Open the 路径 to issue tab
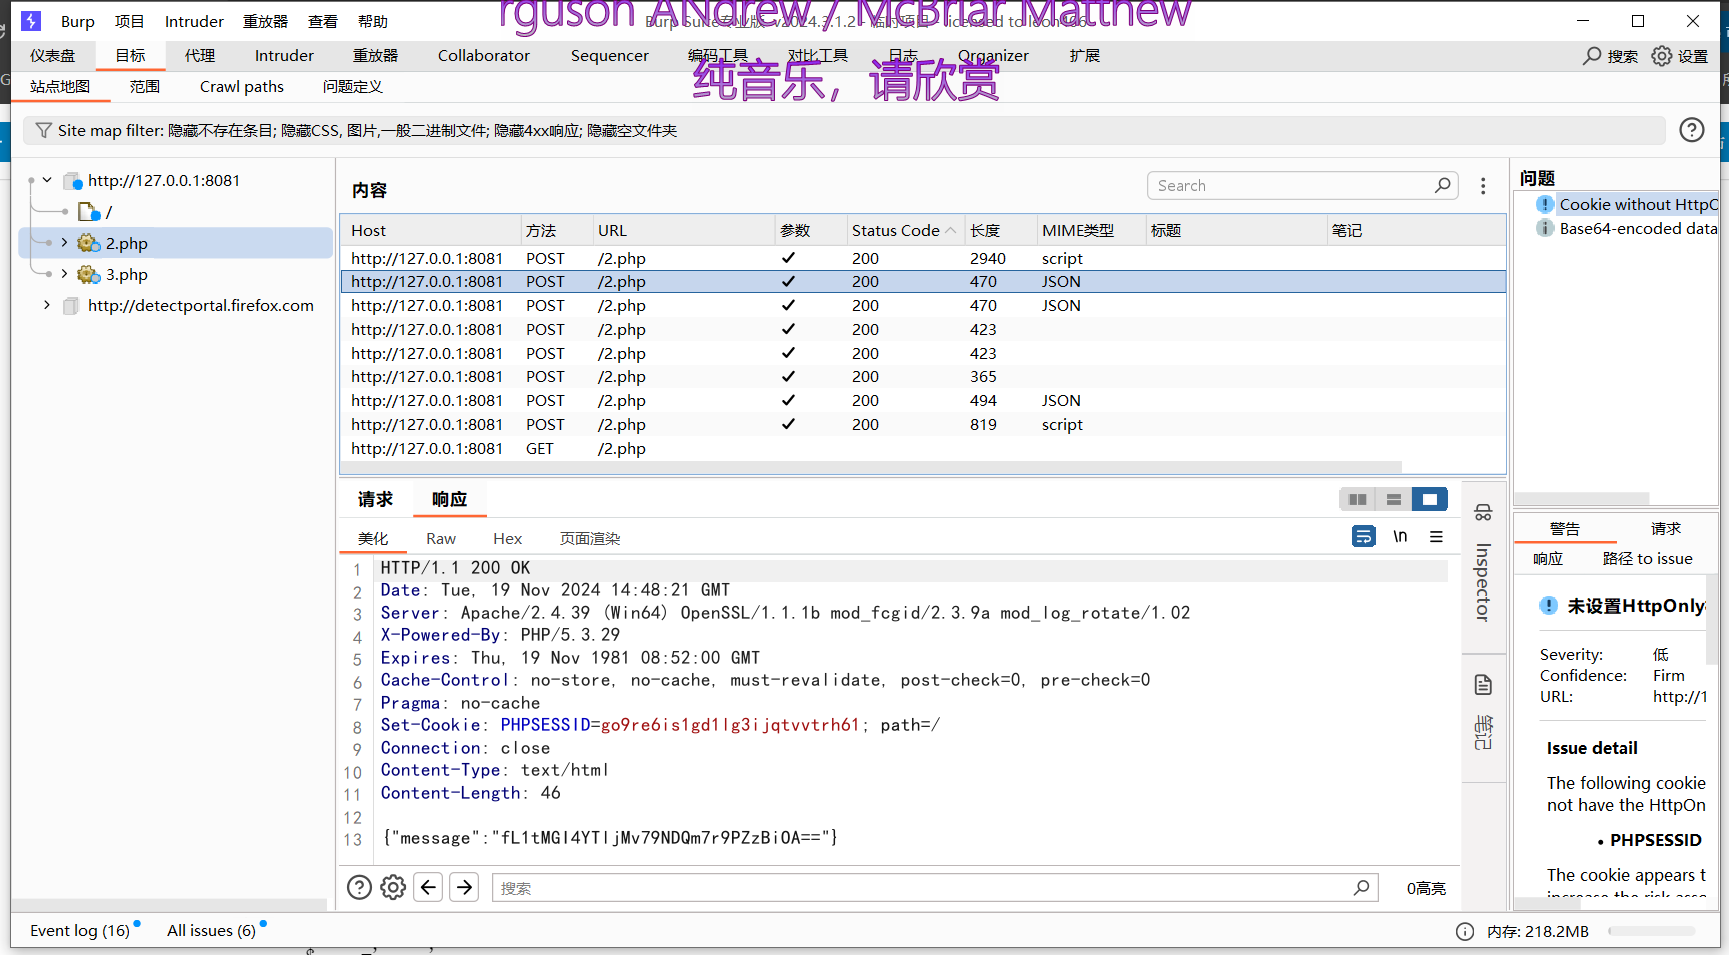The width and height of the screenshot is (1729, 955). (x=1648, y=559)
